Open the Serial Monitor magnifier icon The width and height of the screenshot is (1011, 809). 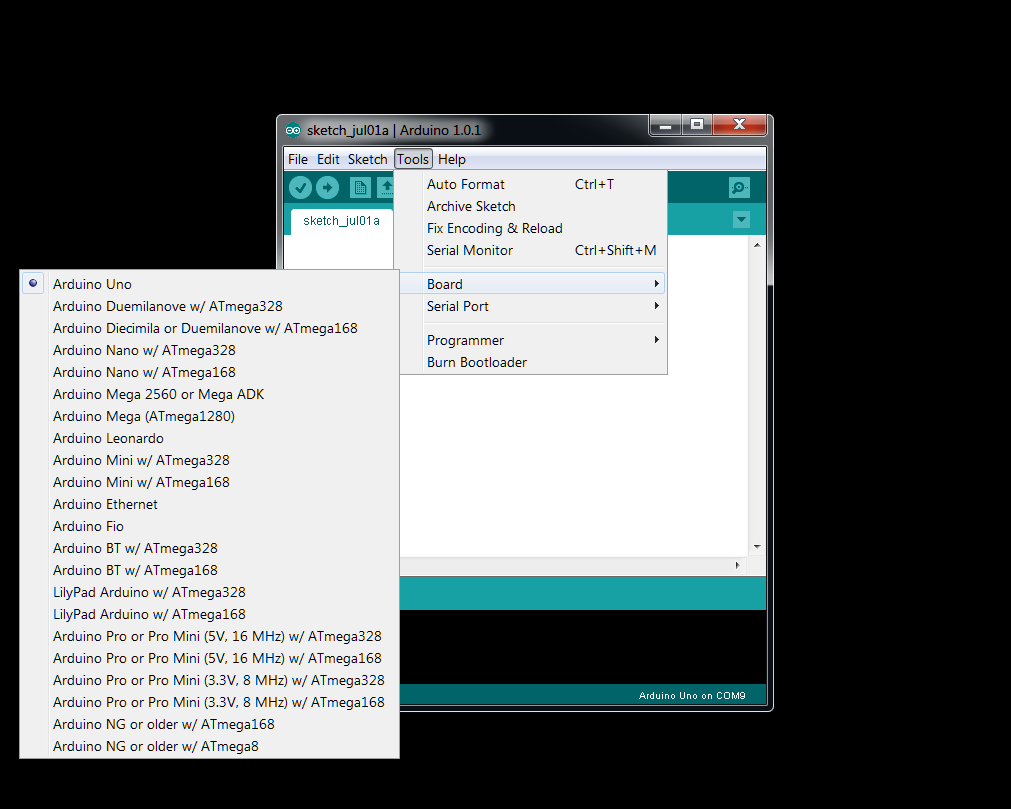(x=739, y=188)
